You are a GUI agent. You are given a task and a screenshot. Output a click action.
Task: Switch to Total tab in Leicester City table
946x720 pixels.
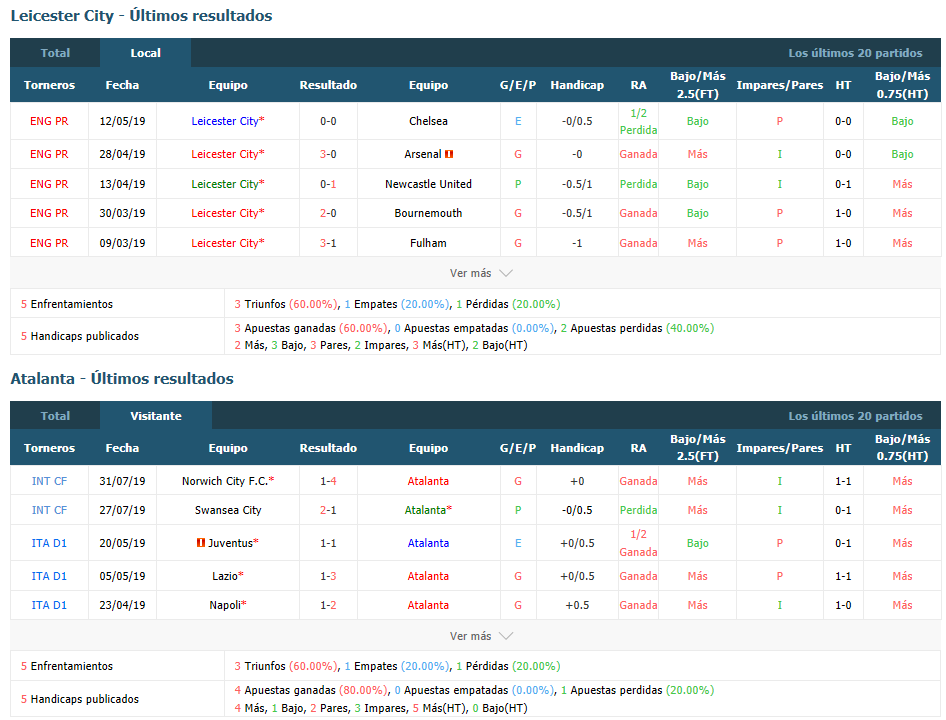tap(55, 53)
